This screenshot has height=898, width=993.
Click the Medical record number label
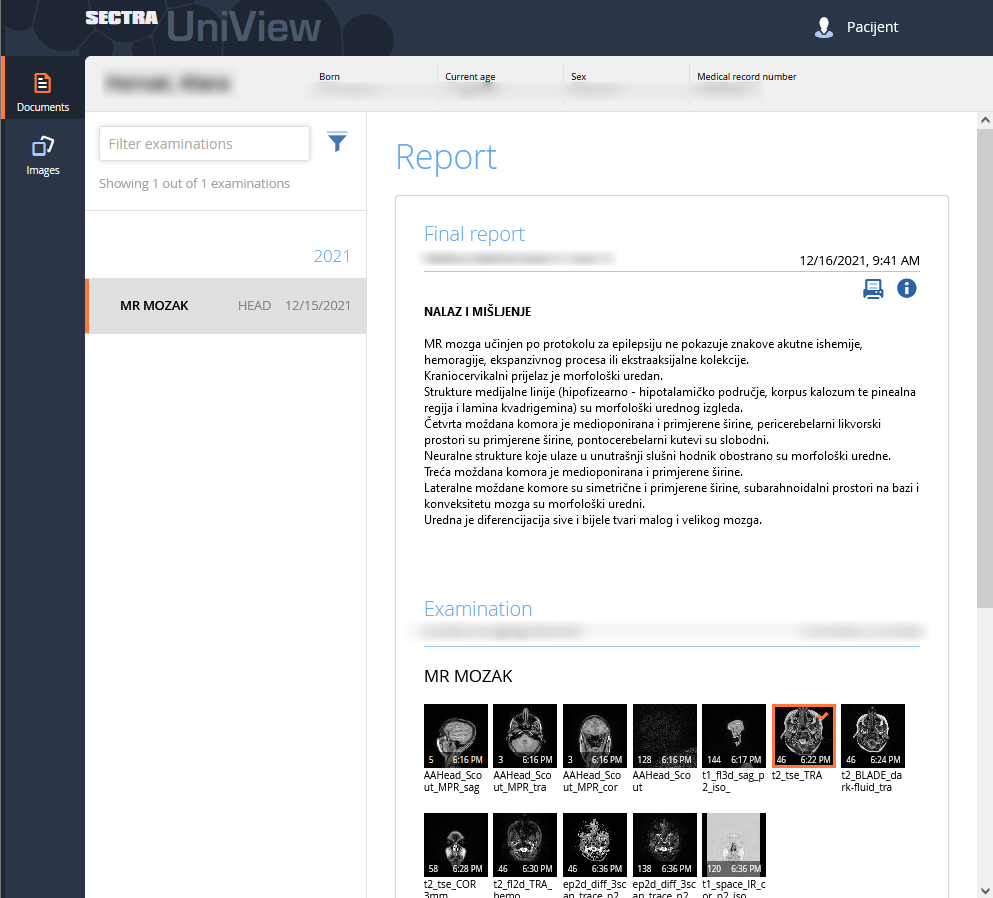coord(747,77)
